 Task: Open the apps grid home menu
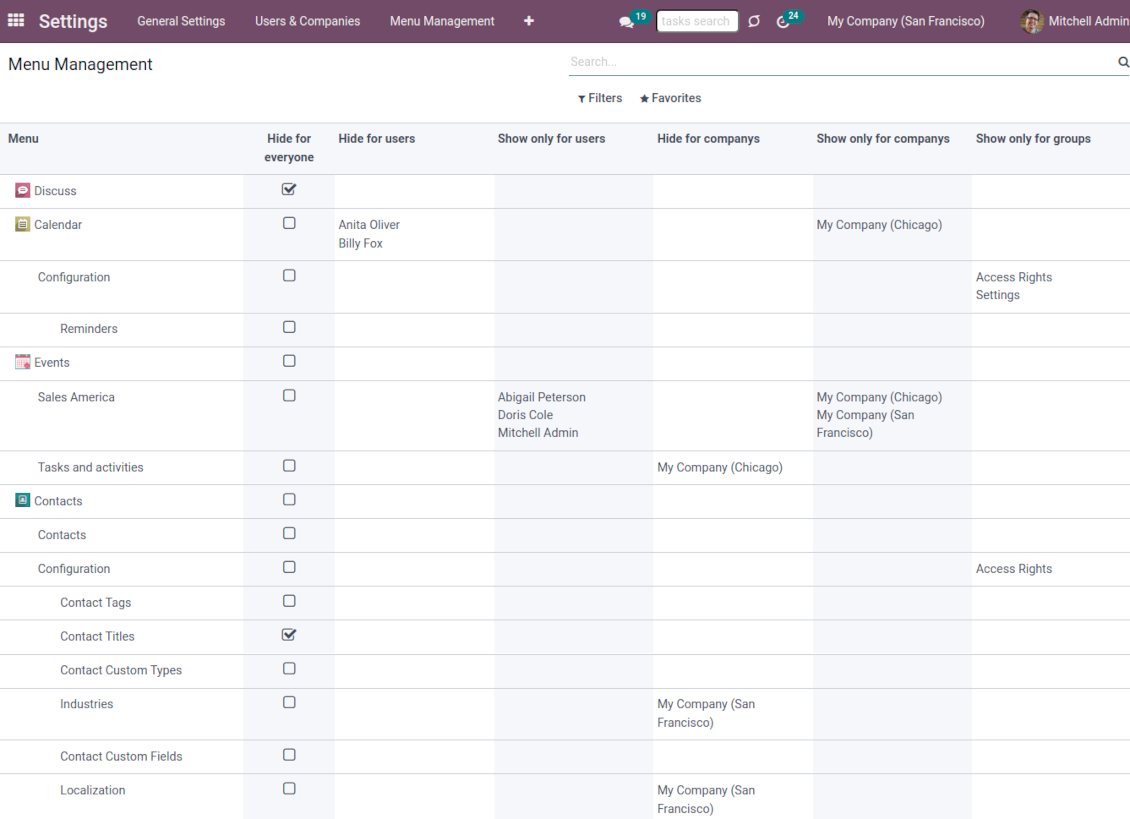click(16, 20)
